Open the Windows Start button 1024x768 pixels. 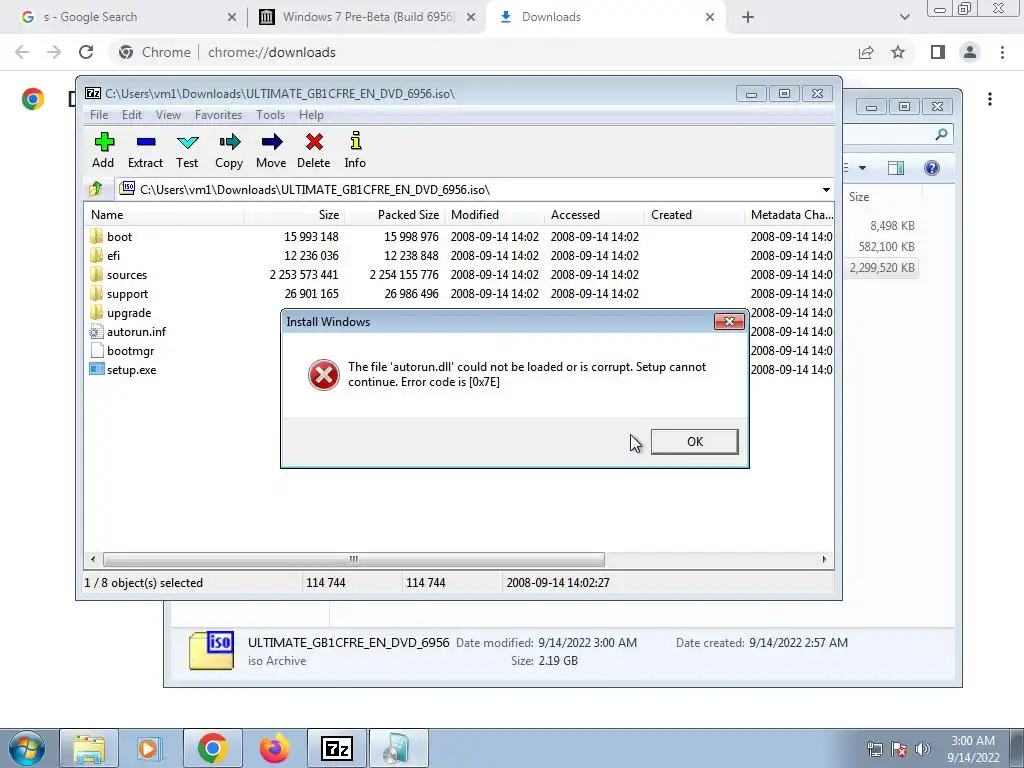tap(25, 748)
